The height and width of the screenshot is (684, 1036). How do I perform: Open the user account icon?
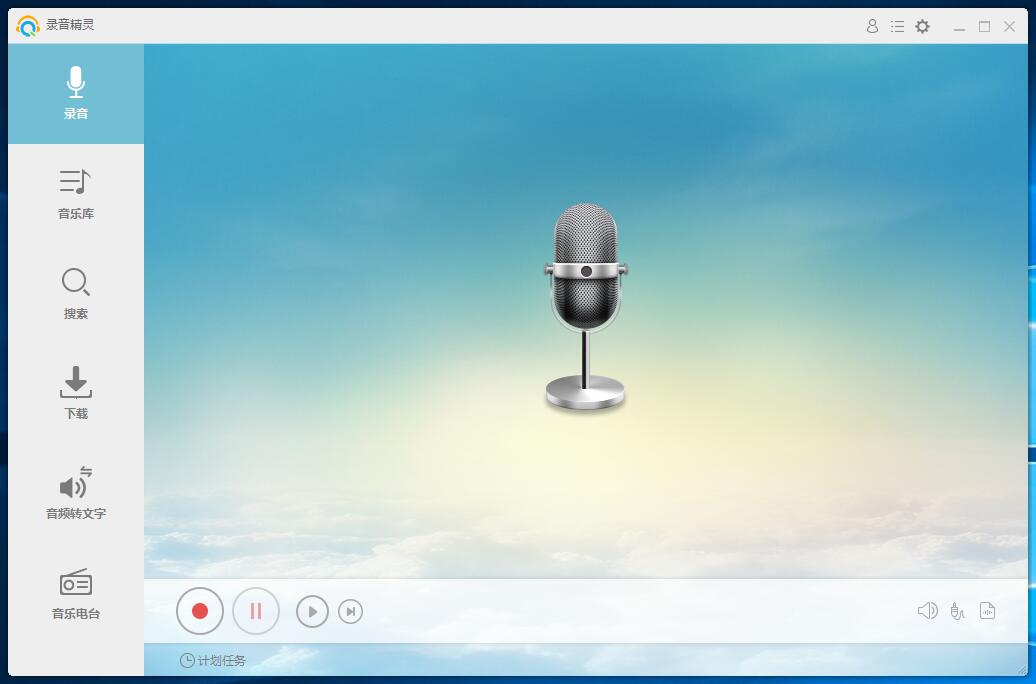point(872,26)
